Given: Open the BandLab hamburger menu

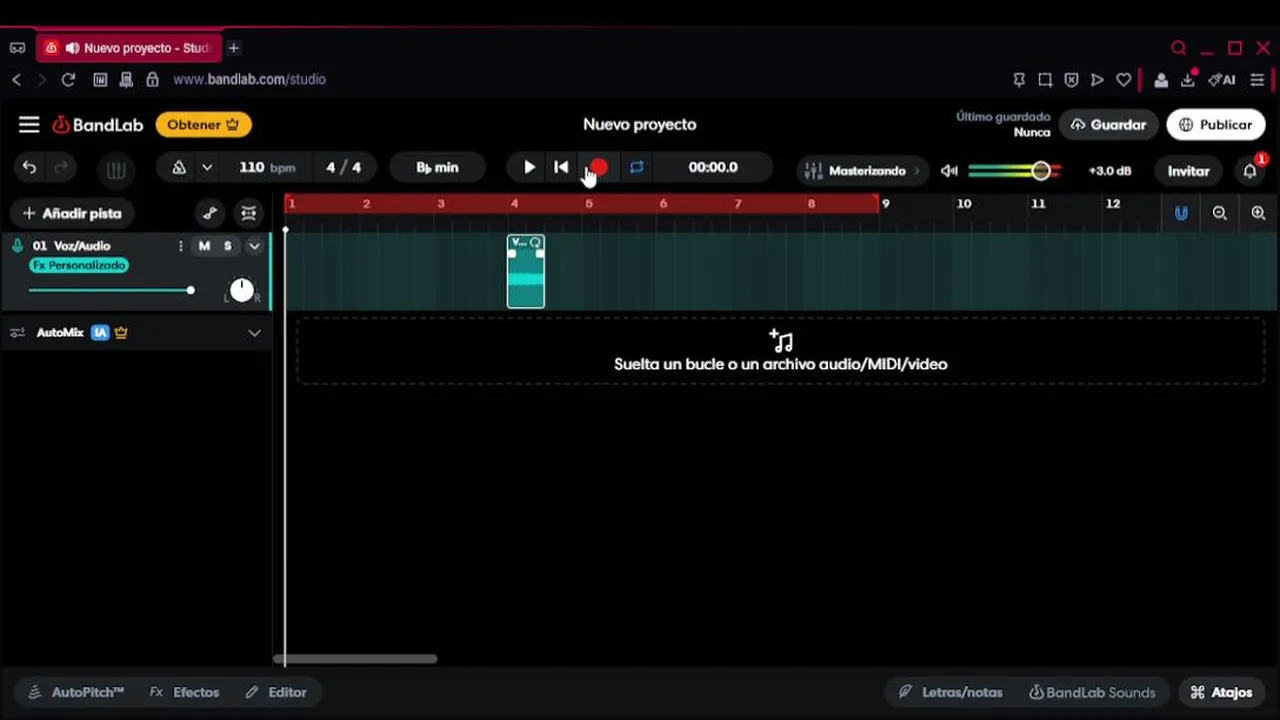Looking at the screenshot, I should tap(29, 125).
